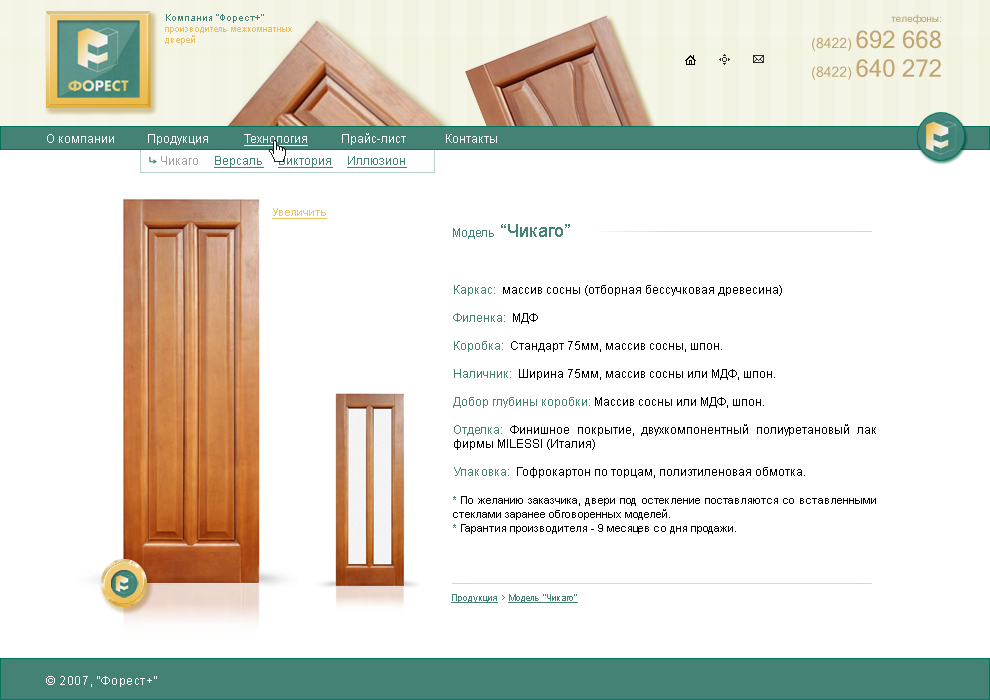This screenshot has height=700, width=990.
Task: Click the Коробка specification line
Action: tap(588, 346)
